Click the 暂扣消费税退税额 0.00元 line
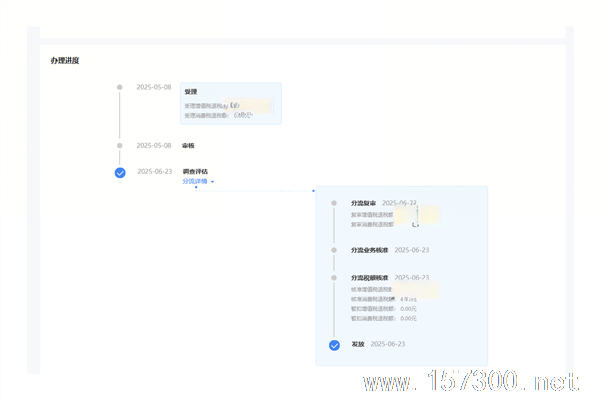This screenshot has height=400, width=600. pos(384,318)
